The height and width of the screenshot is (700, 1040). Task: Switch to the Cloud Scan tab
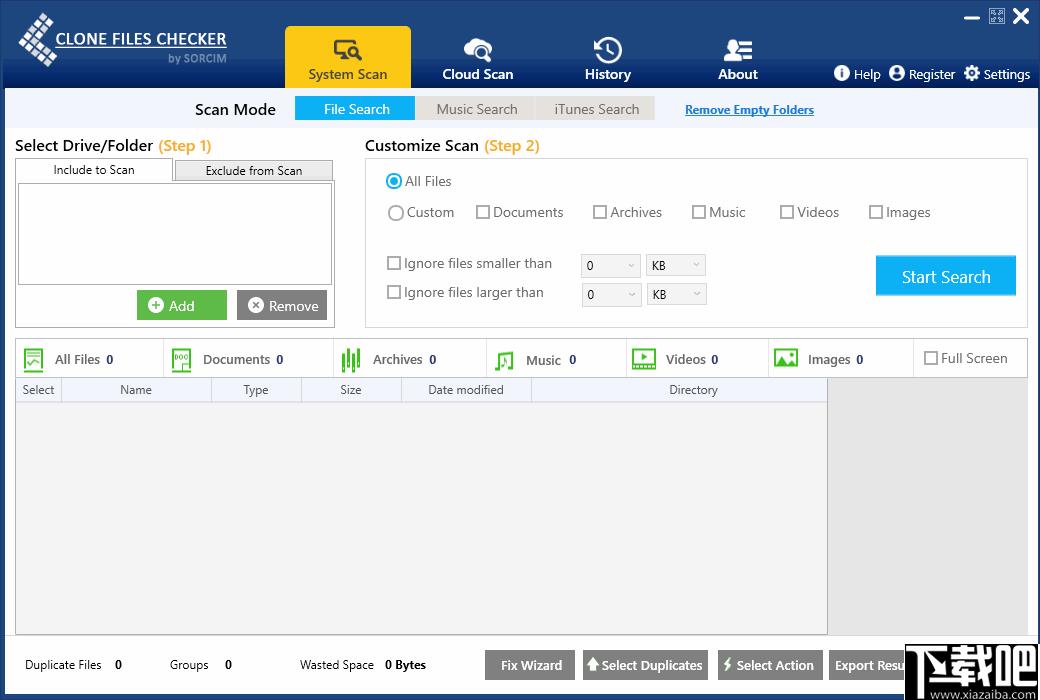[x=478, y=58]
